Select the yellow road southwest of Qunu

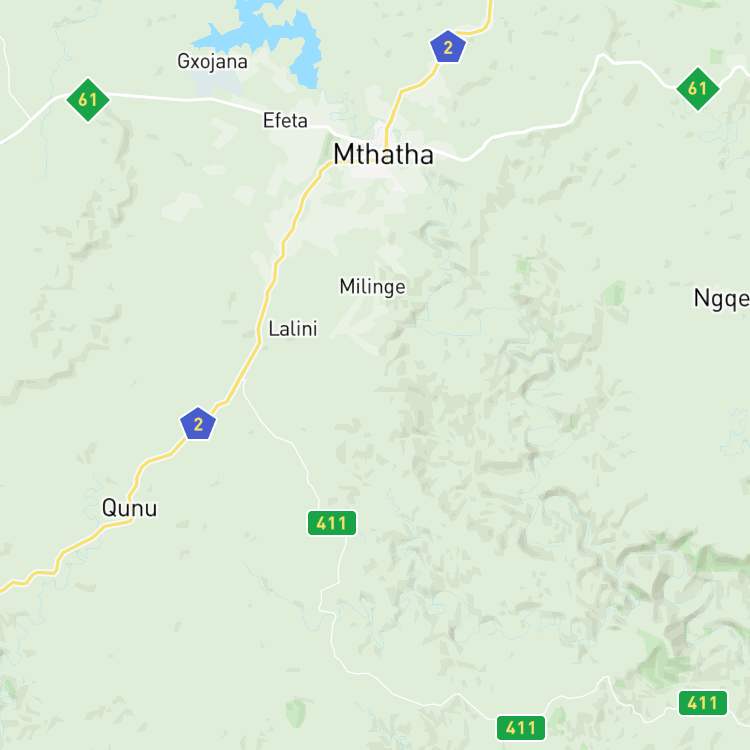click(62, 553)
